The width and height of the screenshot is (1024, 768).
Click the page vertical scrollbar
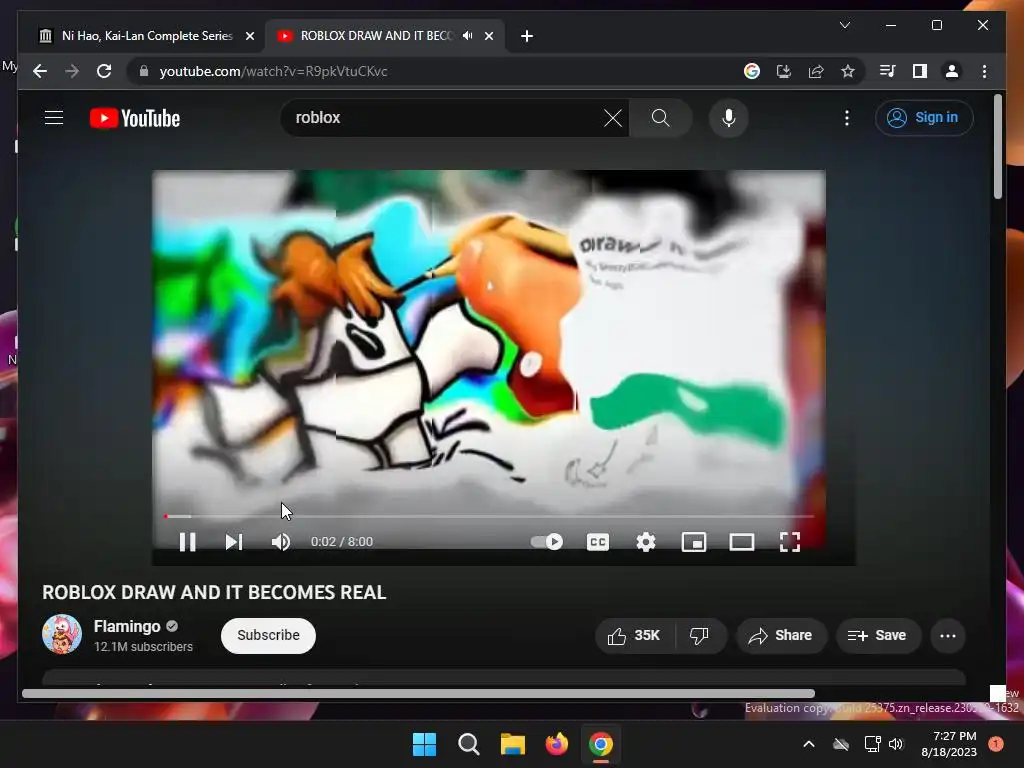tap(997, 146)
